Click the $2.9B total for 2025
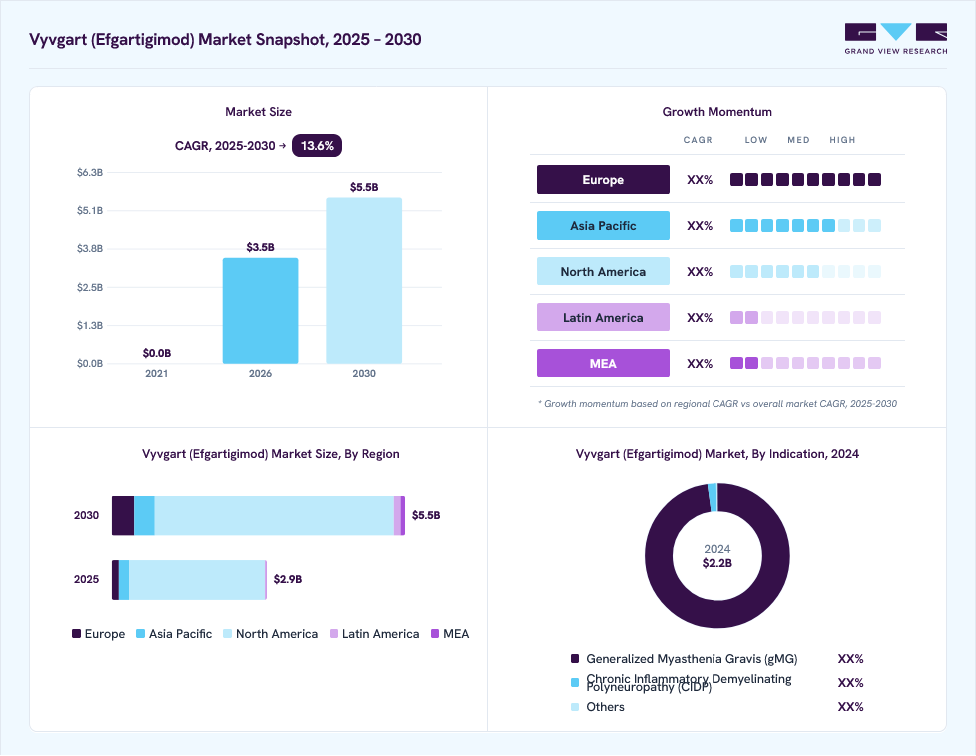 coord(288,579)
